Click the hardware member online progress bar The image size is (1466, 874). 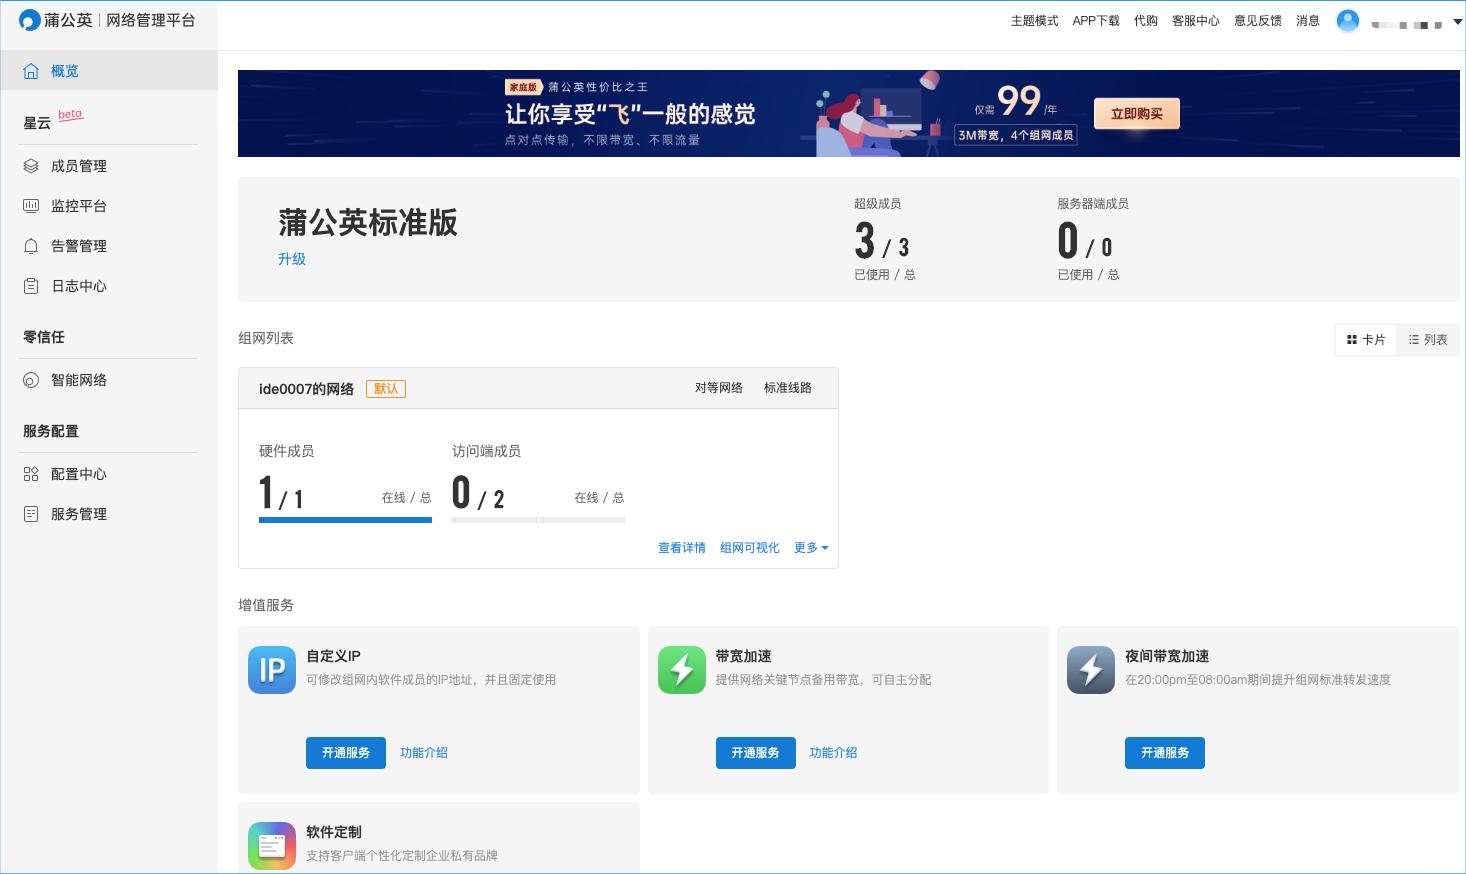pyautogui.click(x=345, y=520)
